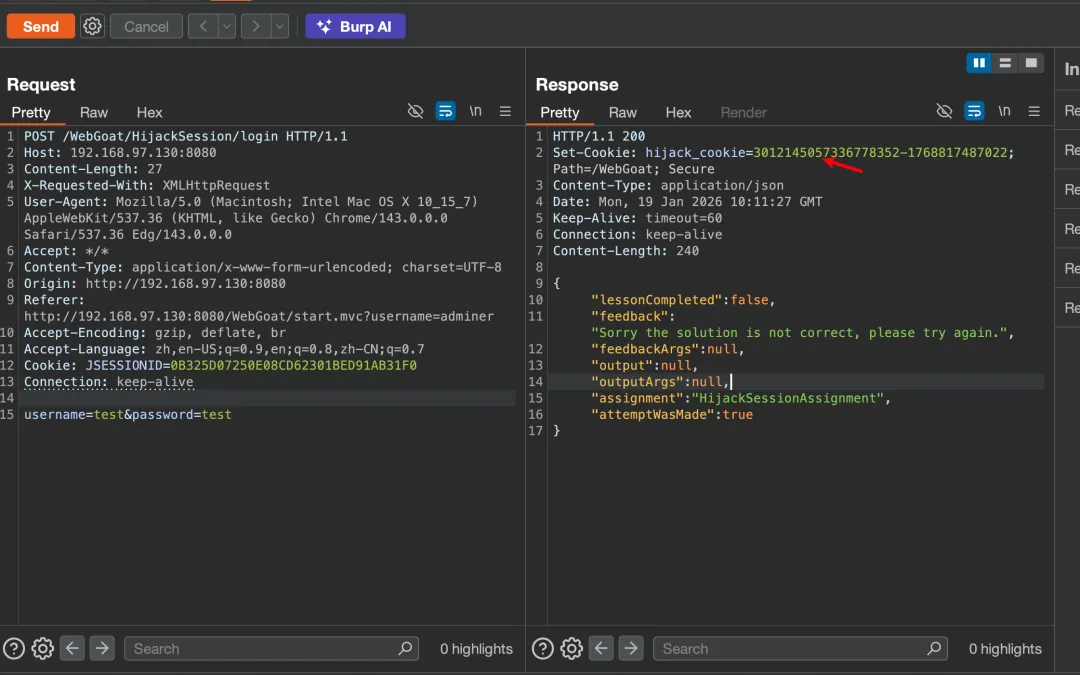Click the "lessonCompleted":false line
Image resolution: width=1080 pixels, height=675 pixels.
coord(683,300)
